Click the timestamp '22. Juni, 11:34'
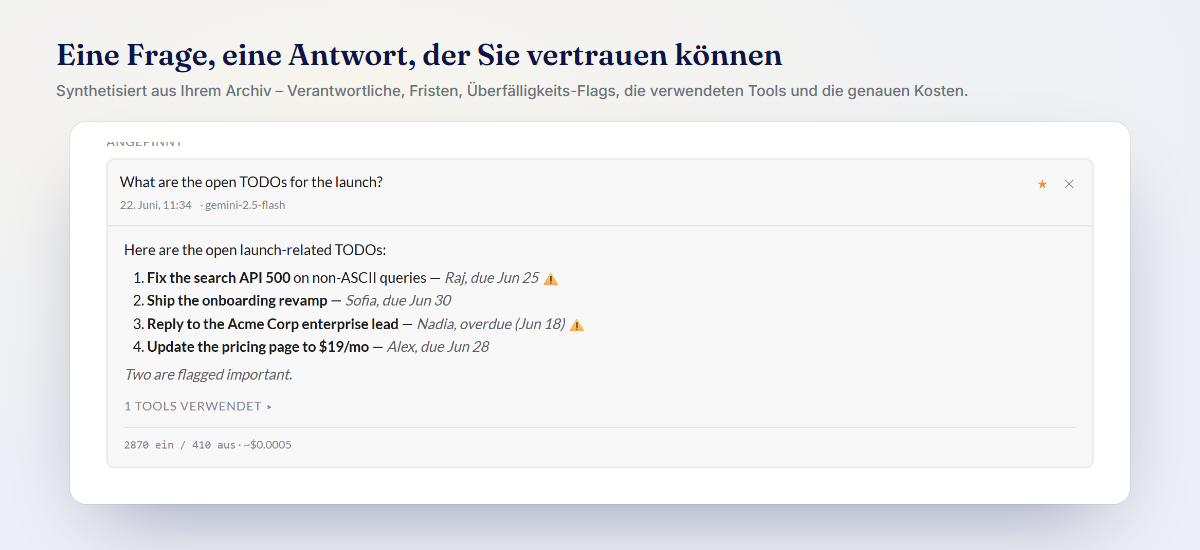The height and width of the screenshot is (550, 1200). [156, 205]
